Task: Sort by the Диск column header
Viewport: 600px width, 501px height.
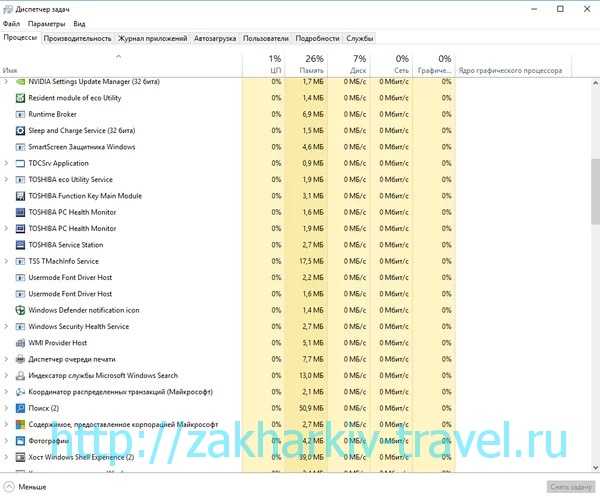Action: tap(349, 64)
